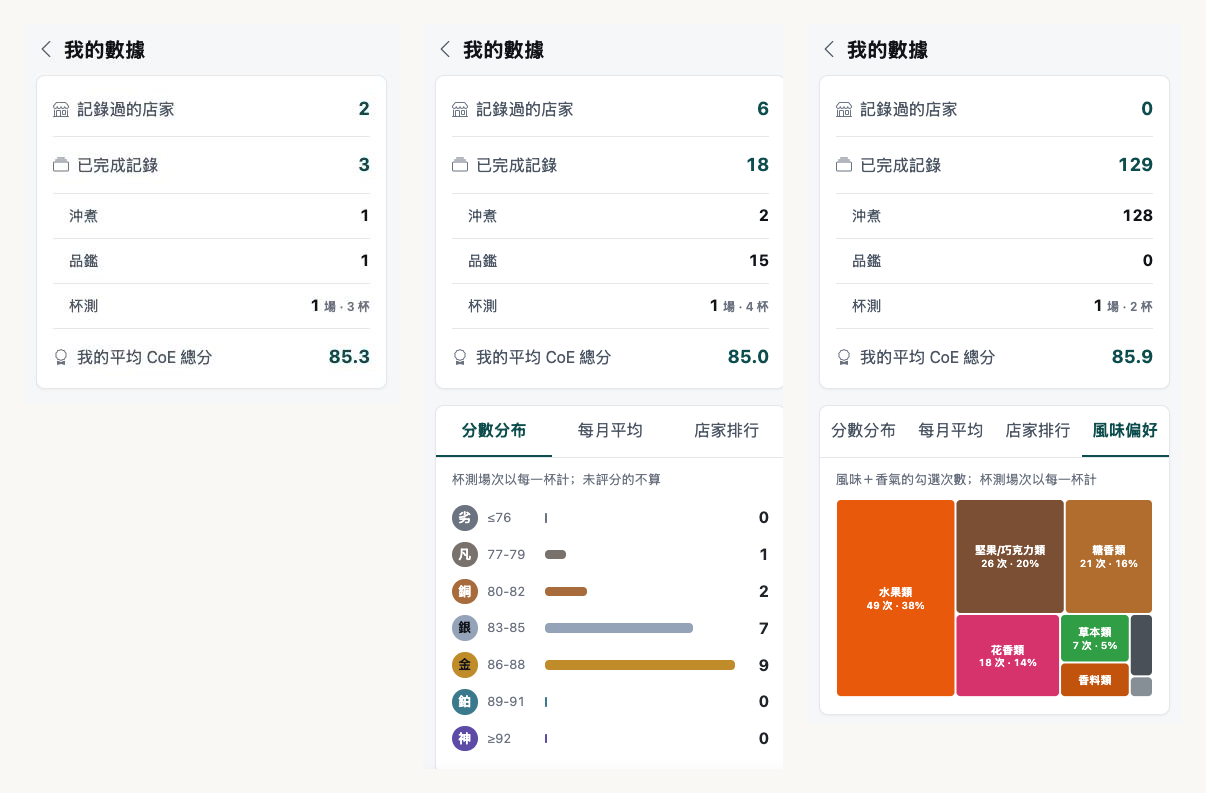Click the completed records value 129

coord(1136,165)
